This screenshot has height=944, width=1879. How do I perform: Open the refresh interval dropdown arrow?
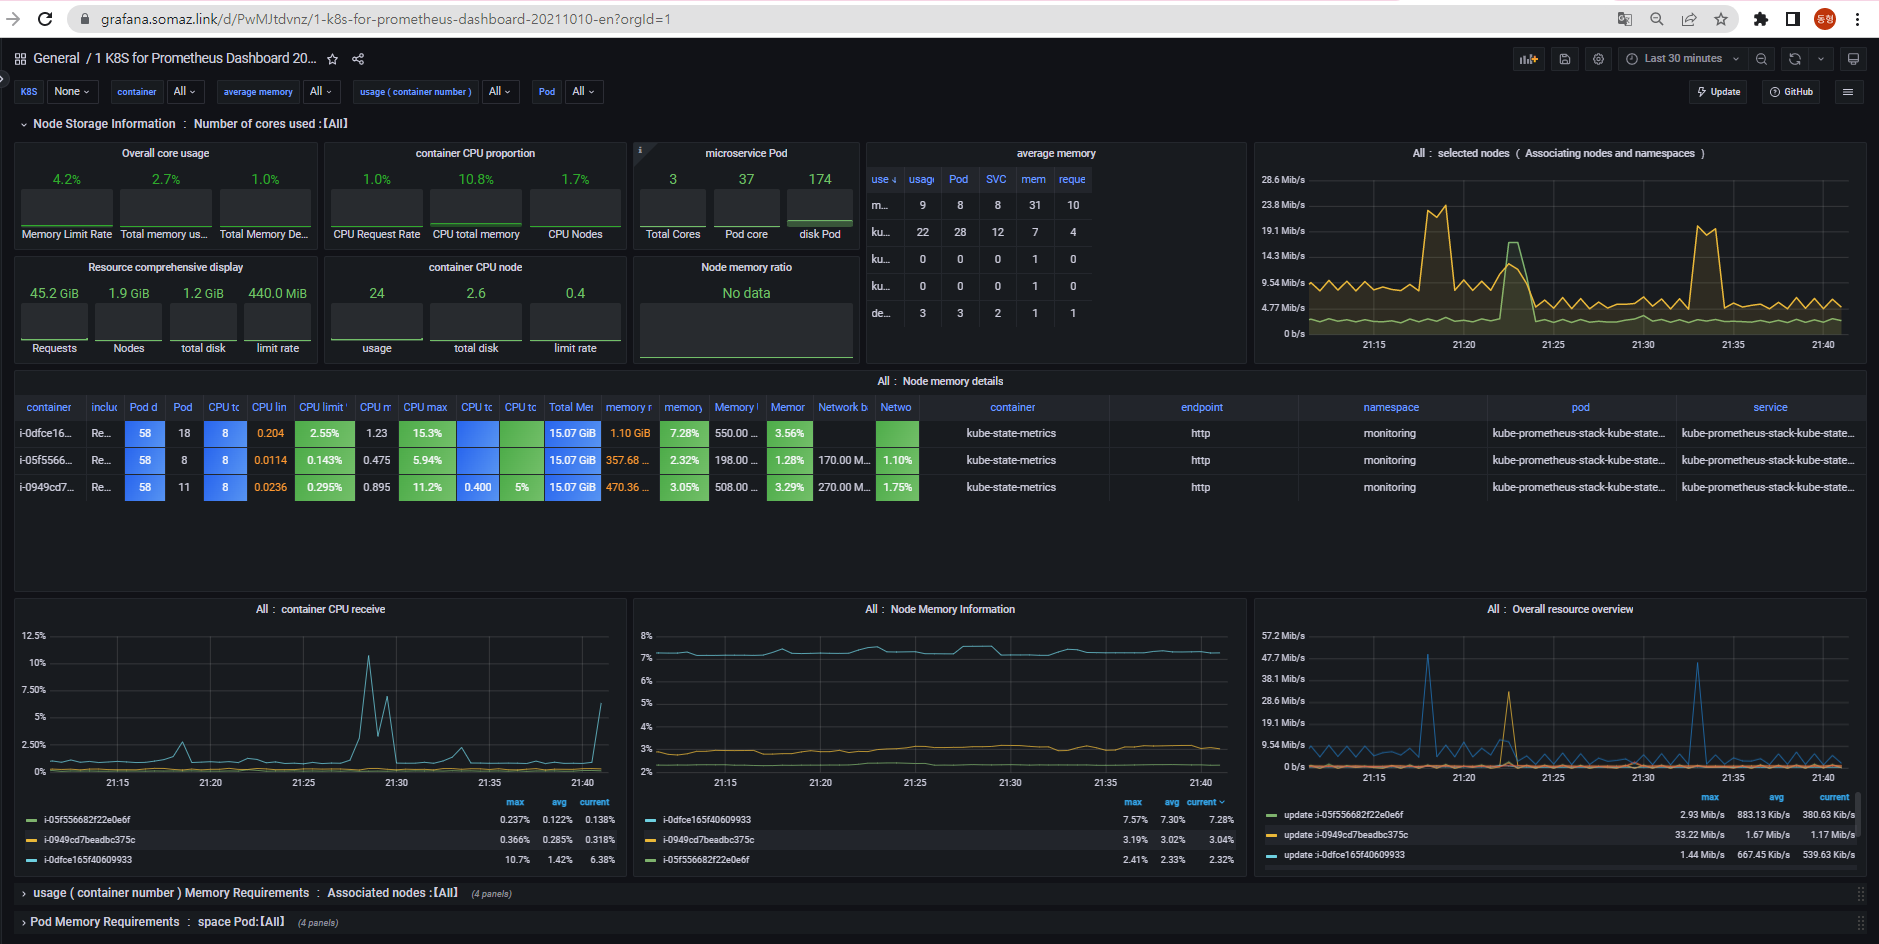1821,59
